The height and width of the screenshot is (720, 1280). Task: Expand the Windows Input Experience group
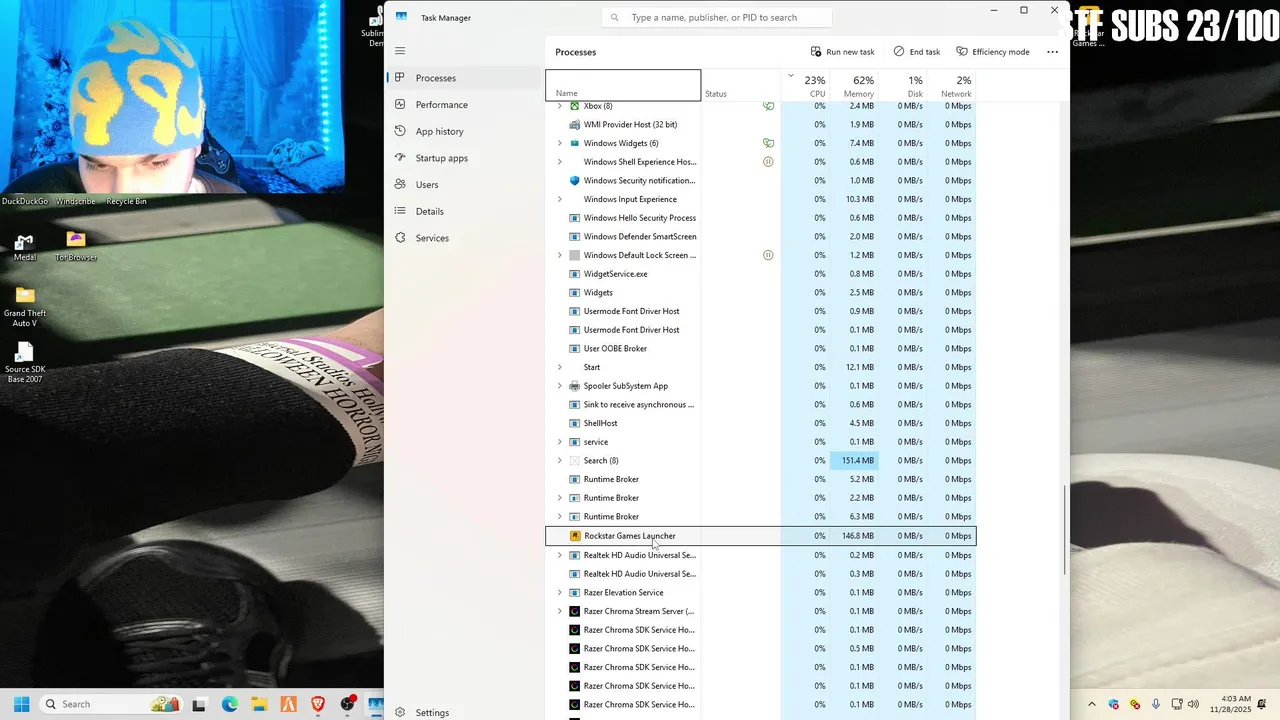point(559,199)
